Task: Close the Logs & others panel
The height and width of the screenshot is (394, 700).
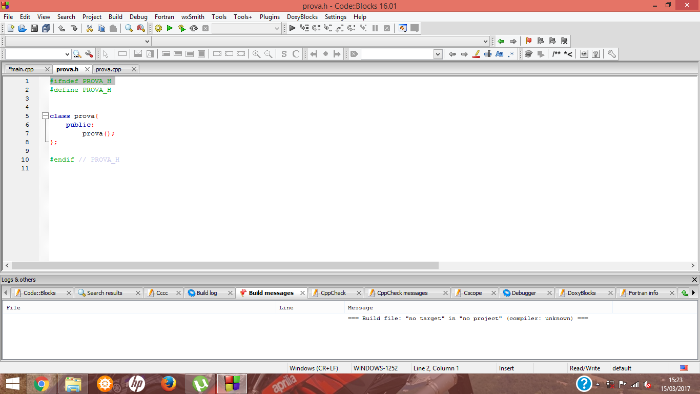Action: (694, 279)
